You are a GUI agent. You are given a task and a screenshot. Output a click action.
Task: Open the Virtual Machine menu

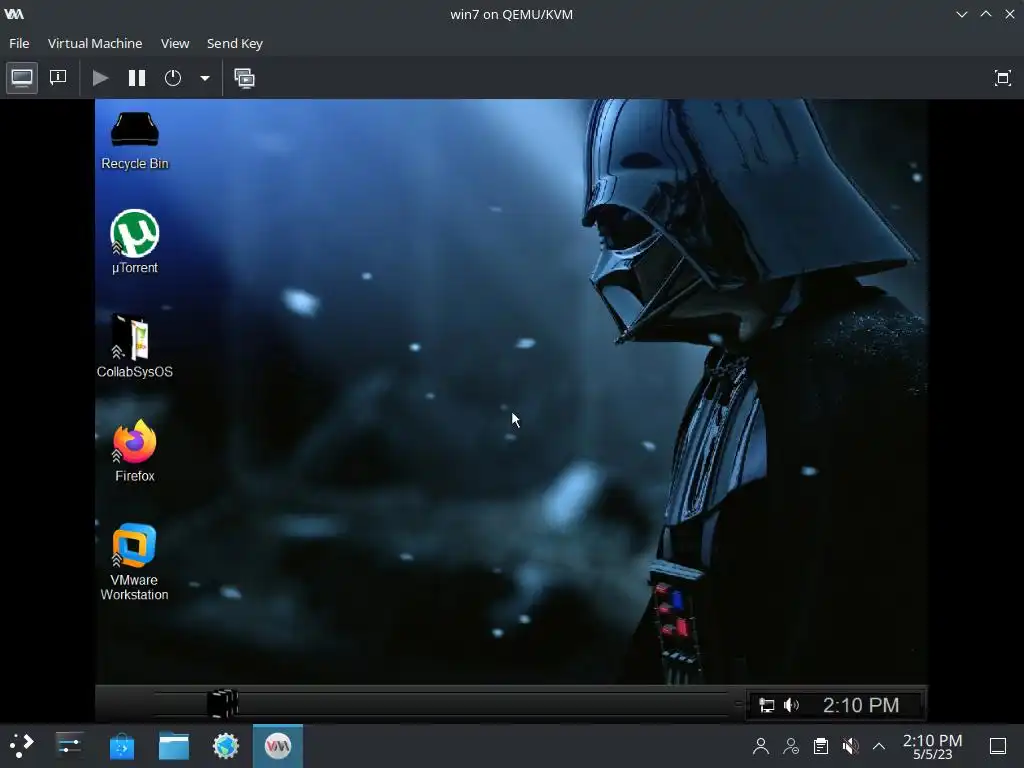(x=95, y=43)
